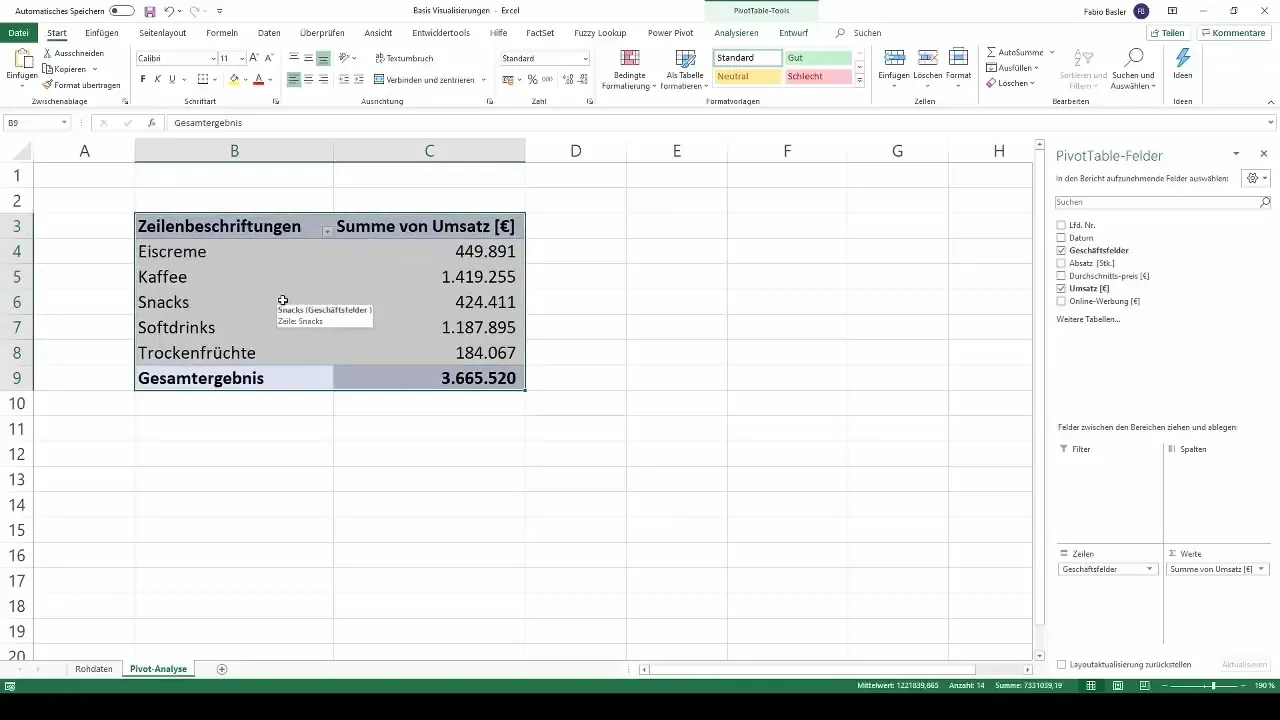Expand the cell styles gallery
This screenshot has height=720, width=1280.
[860, 80]
